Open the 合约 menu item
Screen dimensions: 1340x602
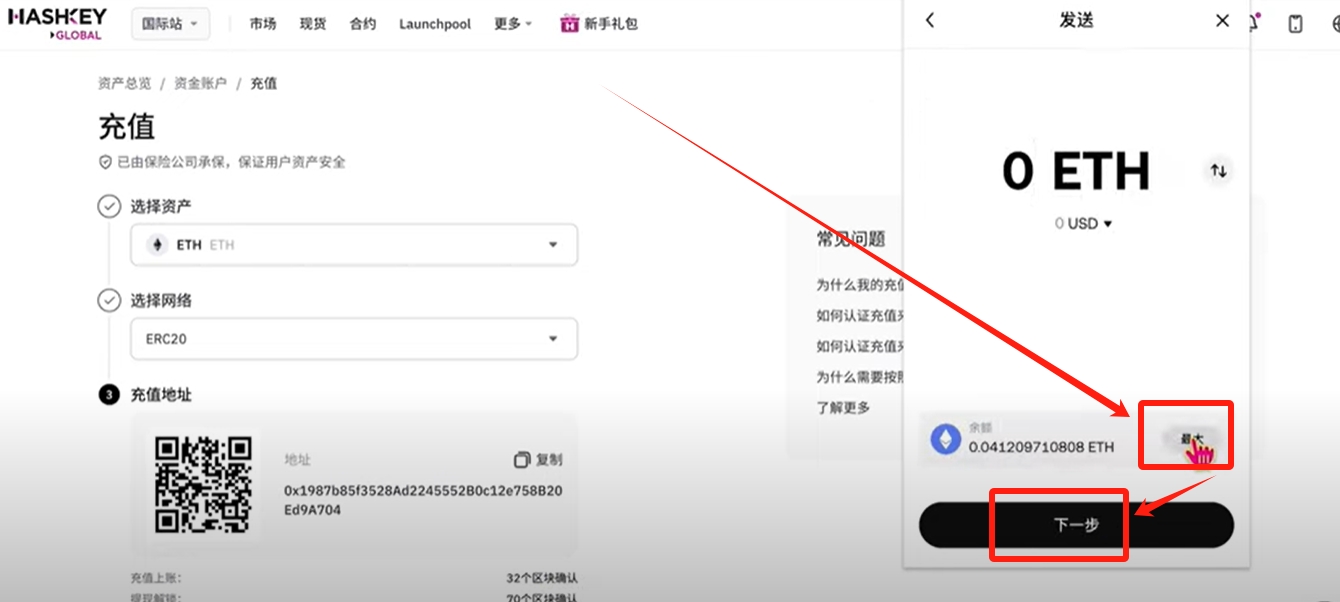click(x=363, y=24)
